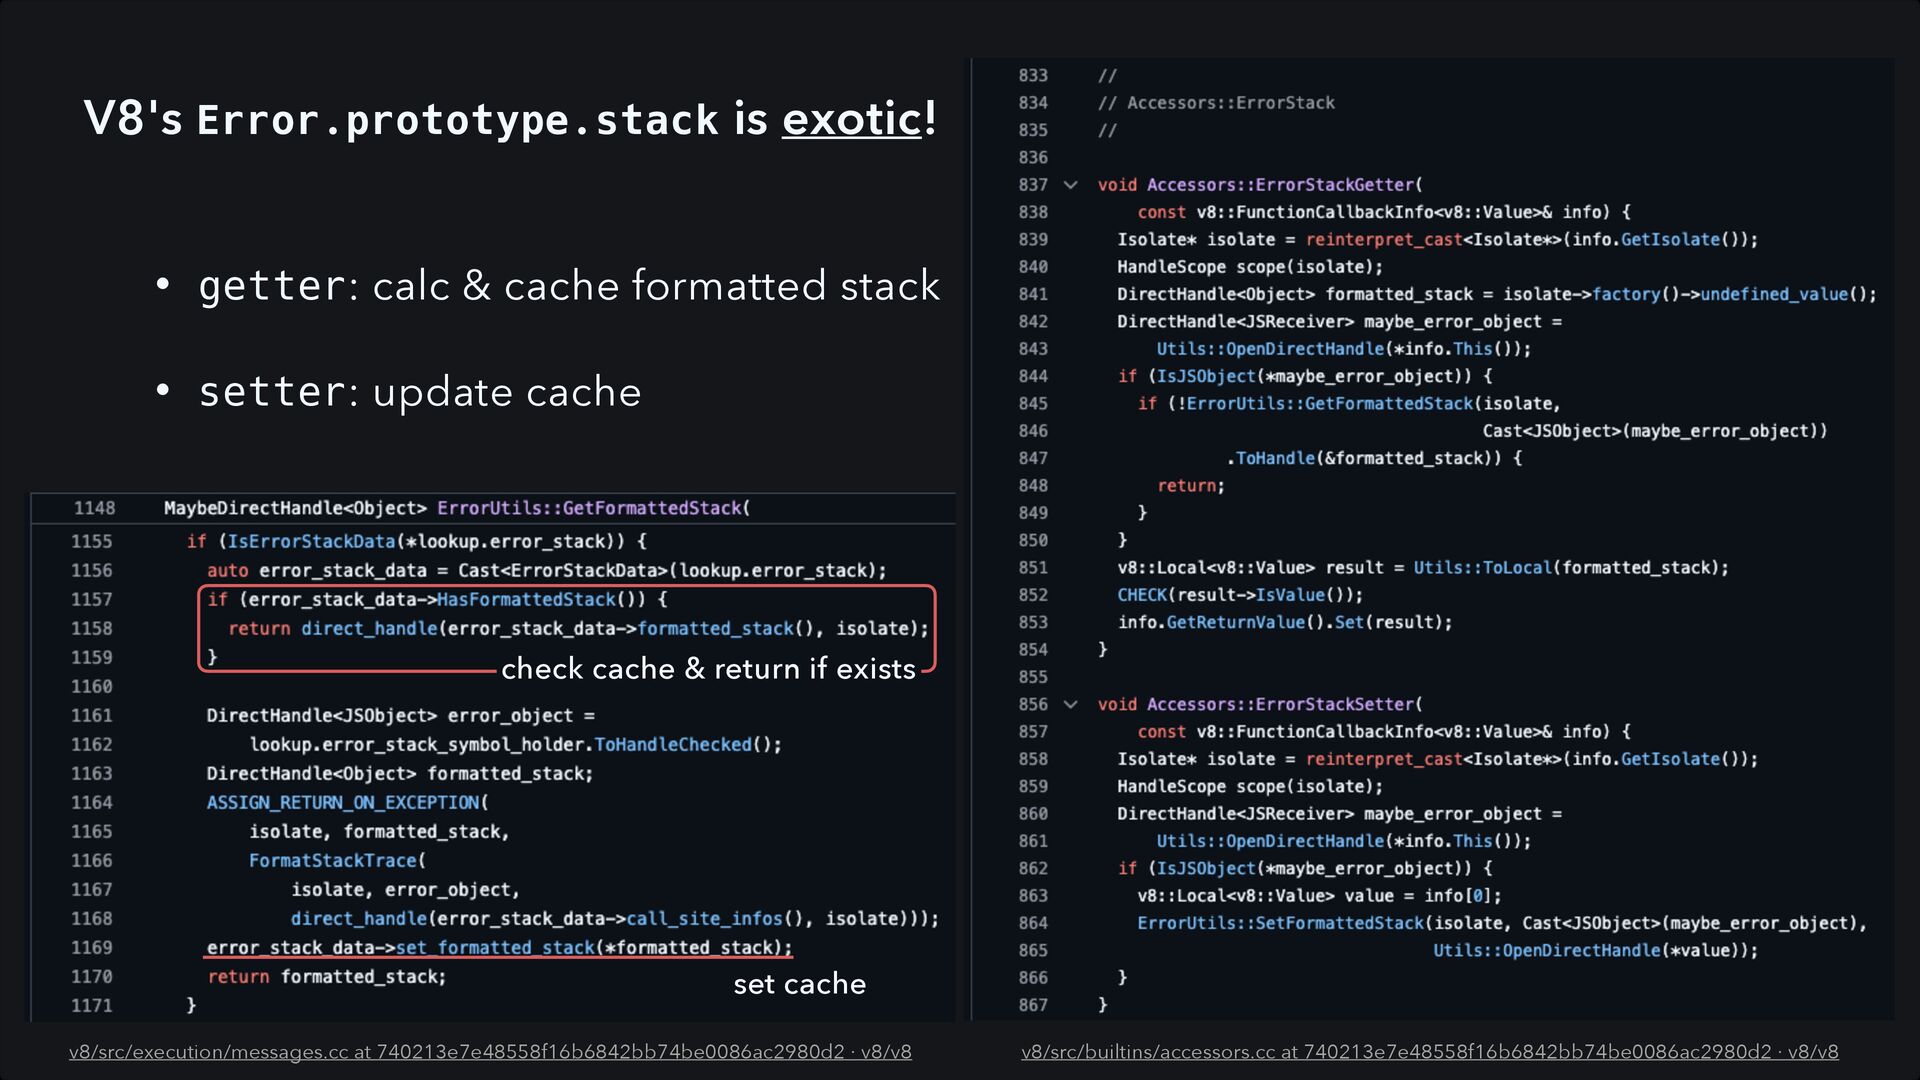The height and width of the screenshot is (1080, 1920).
Task: Click the 'check cache & return if exists' annotation
Action: tap(708, 669)
